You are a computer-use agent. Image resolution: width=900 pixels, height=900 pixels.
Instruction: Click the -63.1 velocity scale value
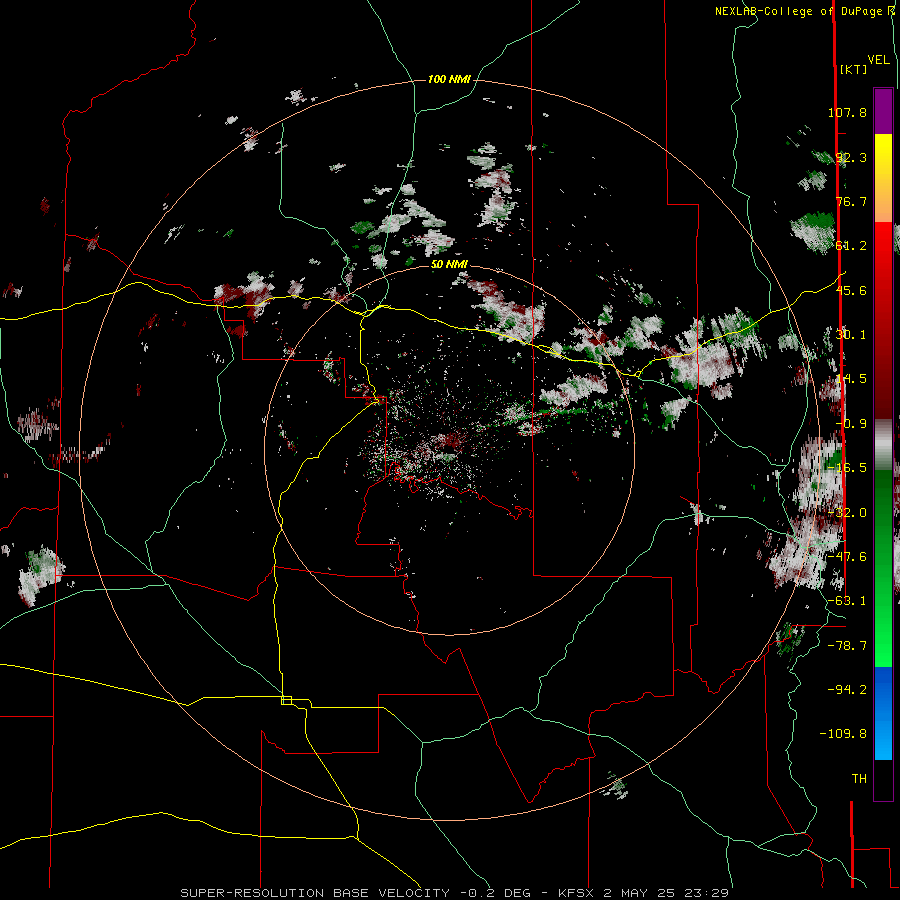847,601
